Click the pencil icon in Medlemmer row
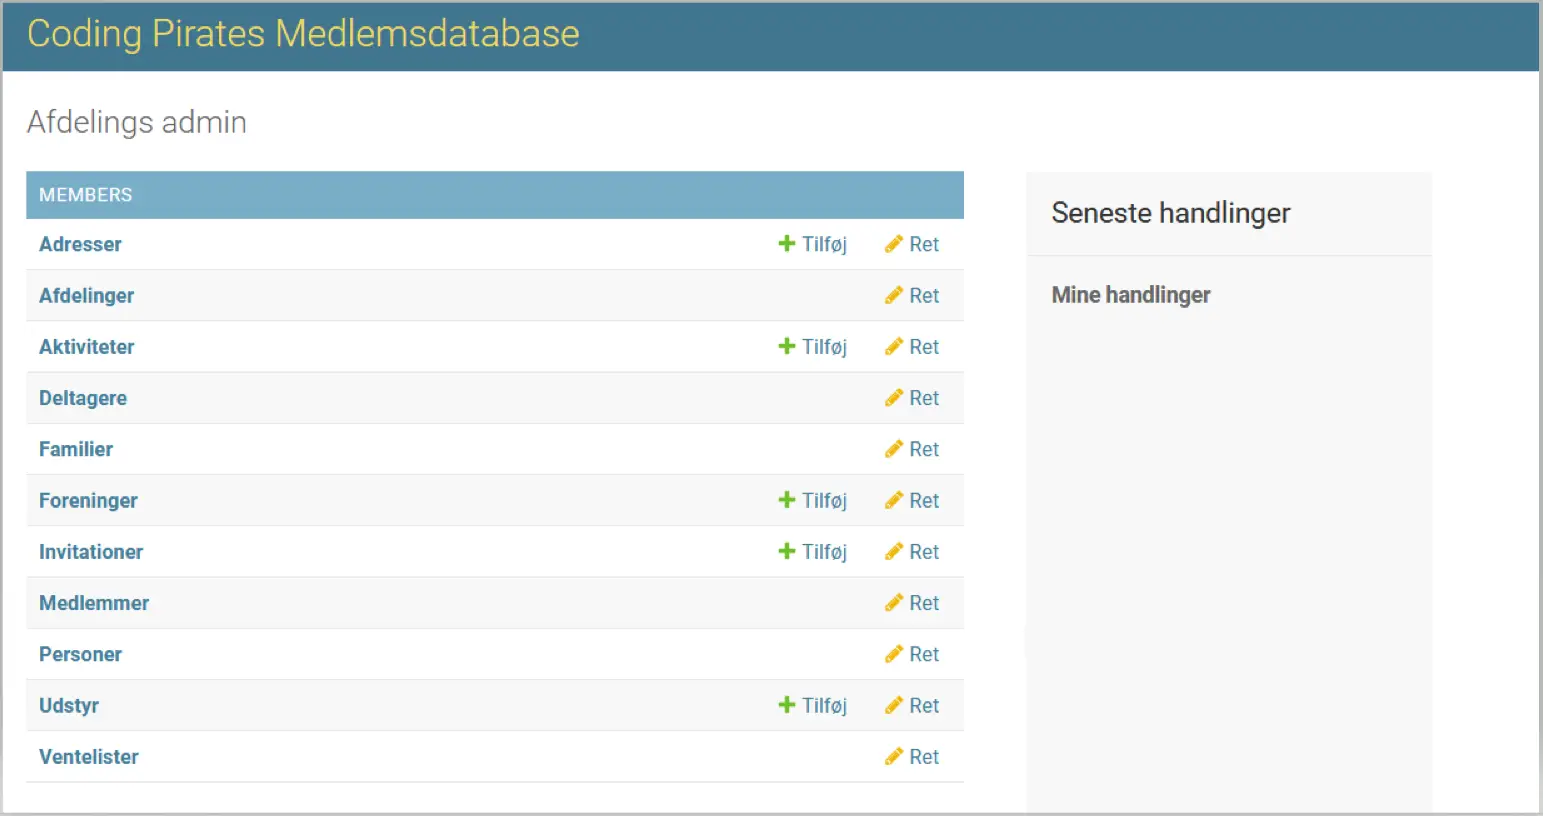This screenshot has width=1543, height=816. pyautogui.click(x=894, y=603)
